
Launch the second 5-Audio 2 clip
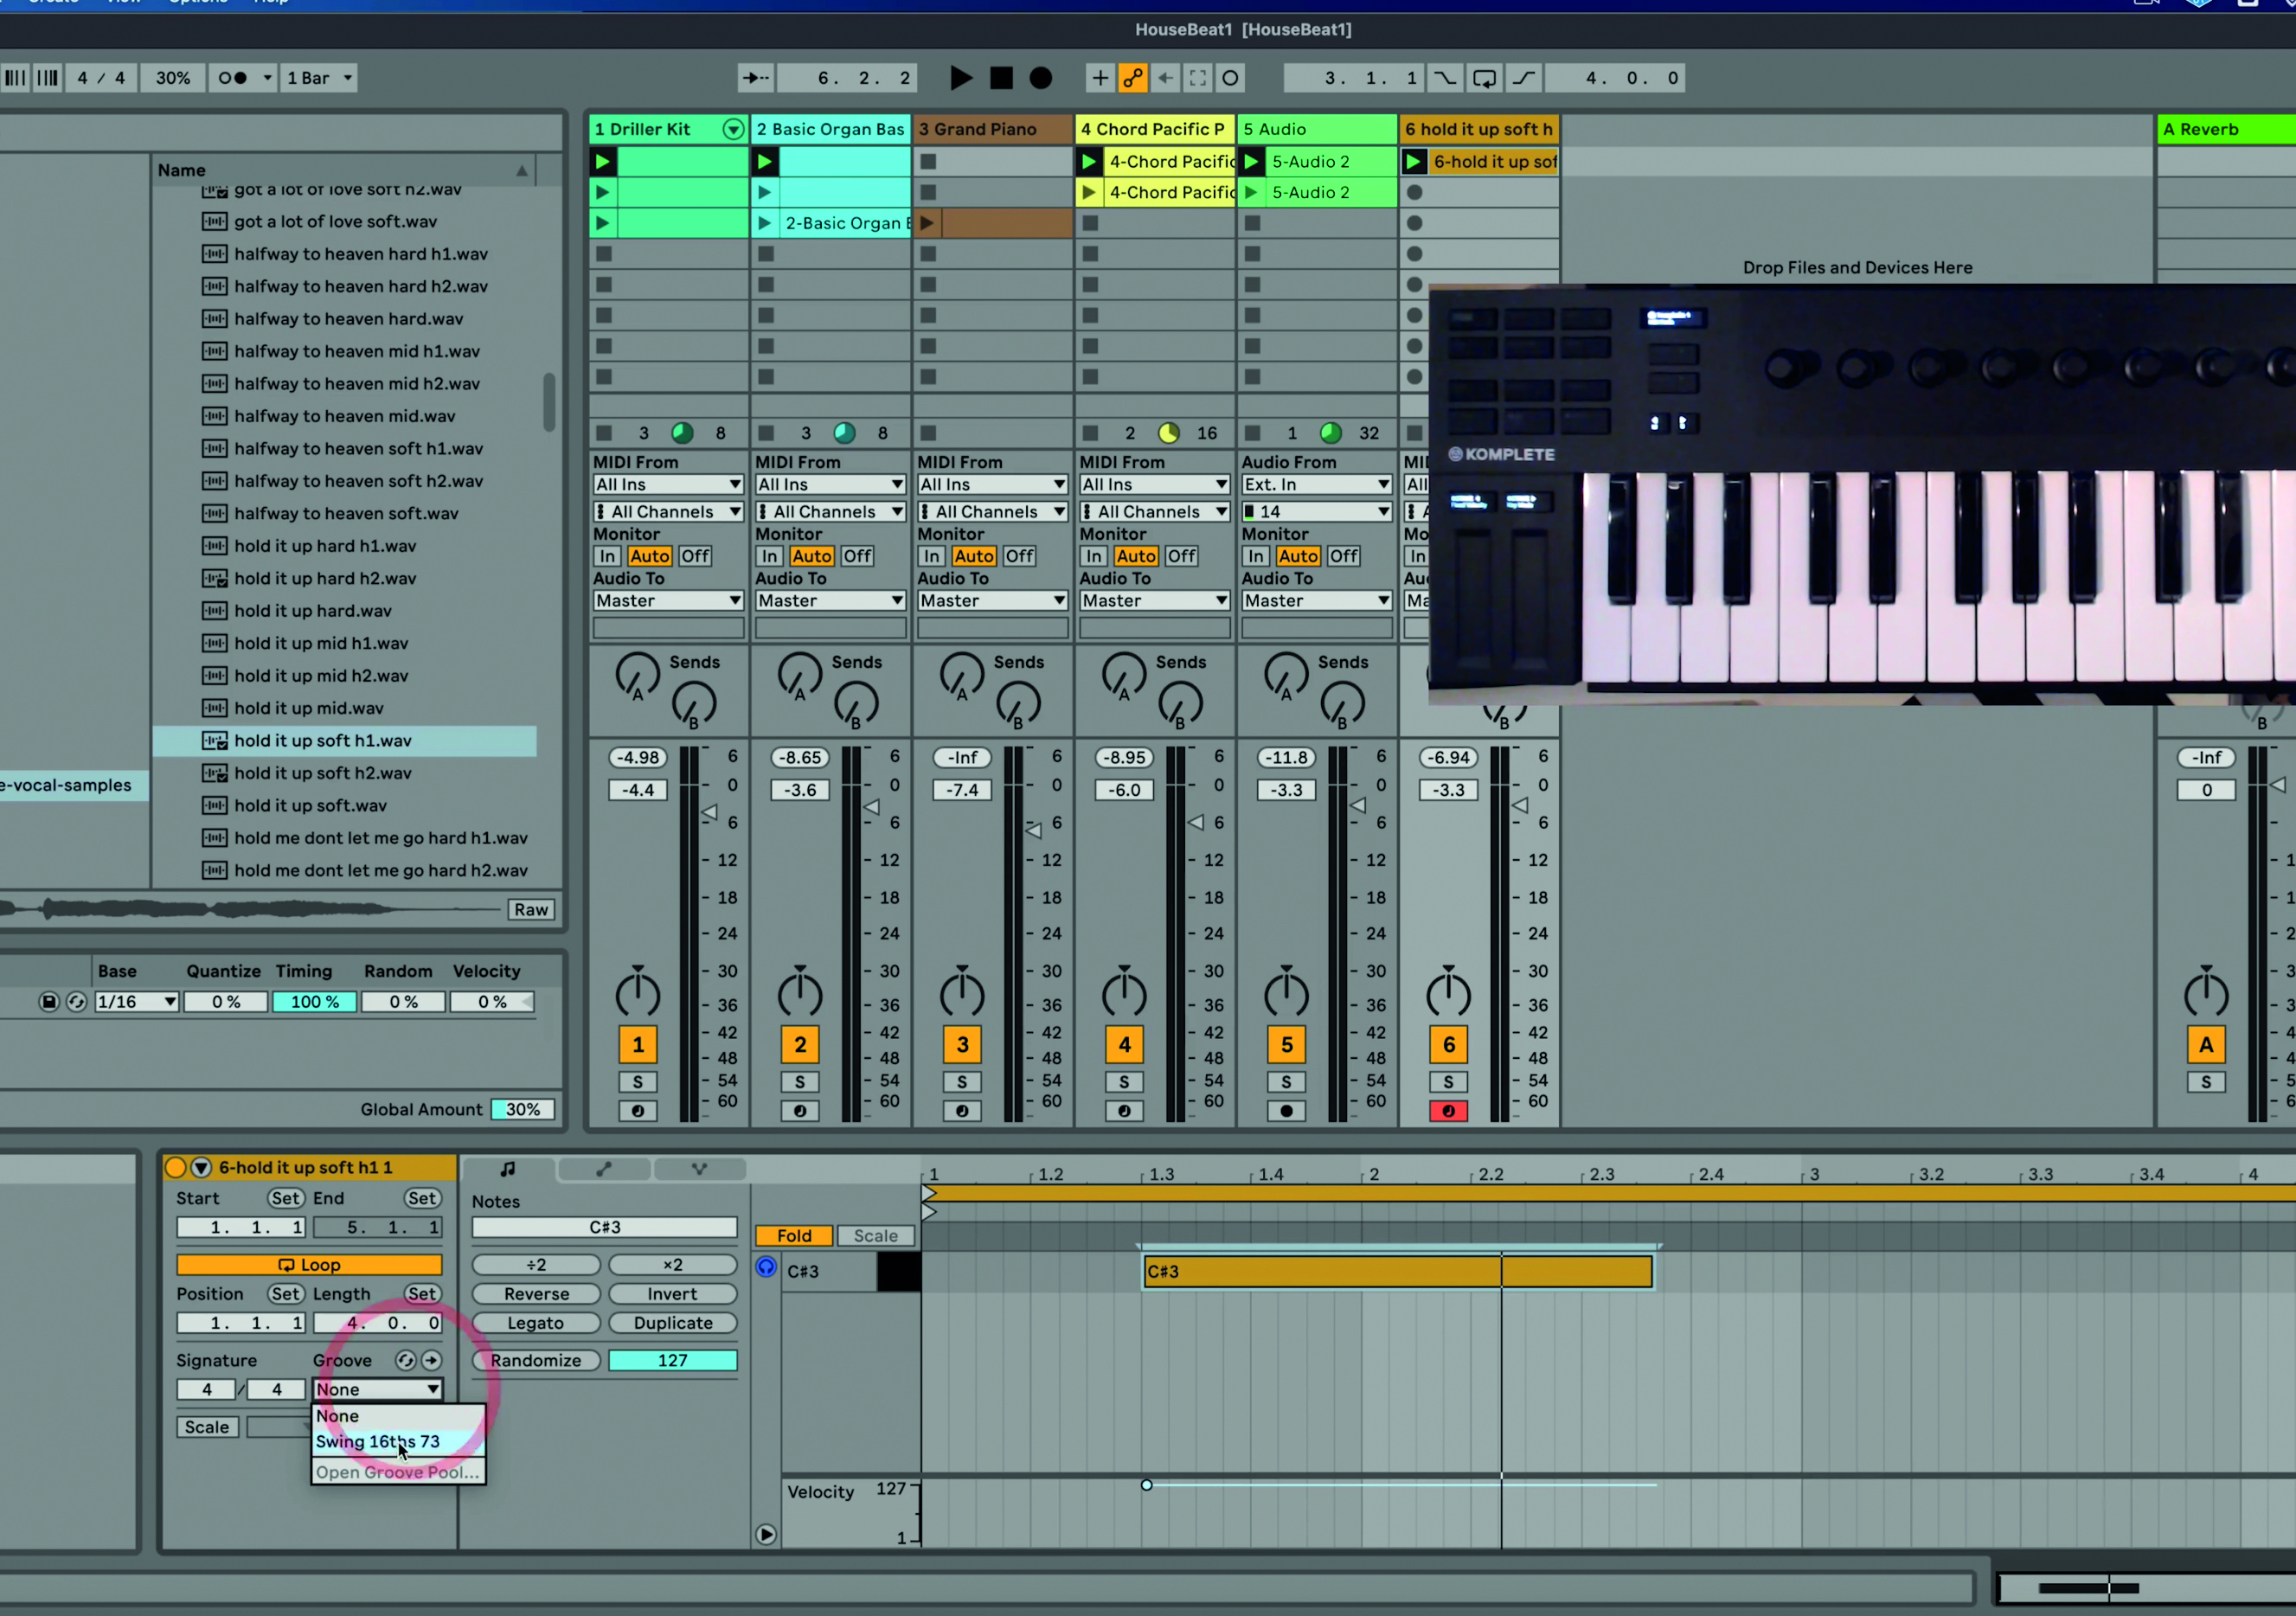(1251, 192)
